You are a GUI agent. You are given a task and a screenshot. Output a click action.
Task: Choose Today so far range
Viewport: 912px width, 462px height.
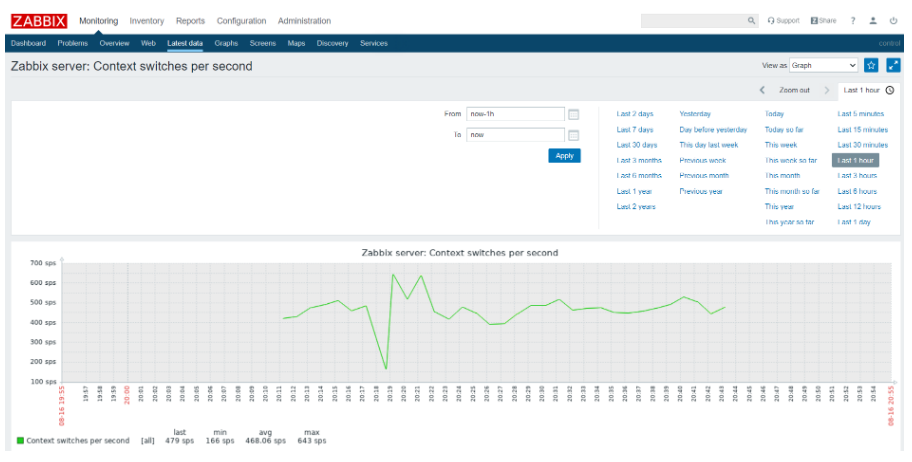click(x=784, y=130)
